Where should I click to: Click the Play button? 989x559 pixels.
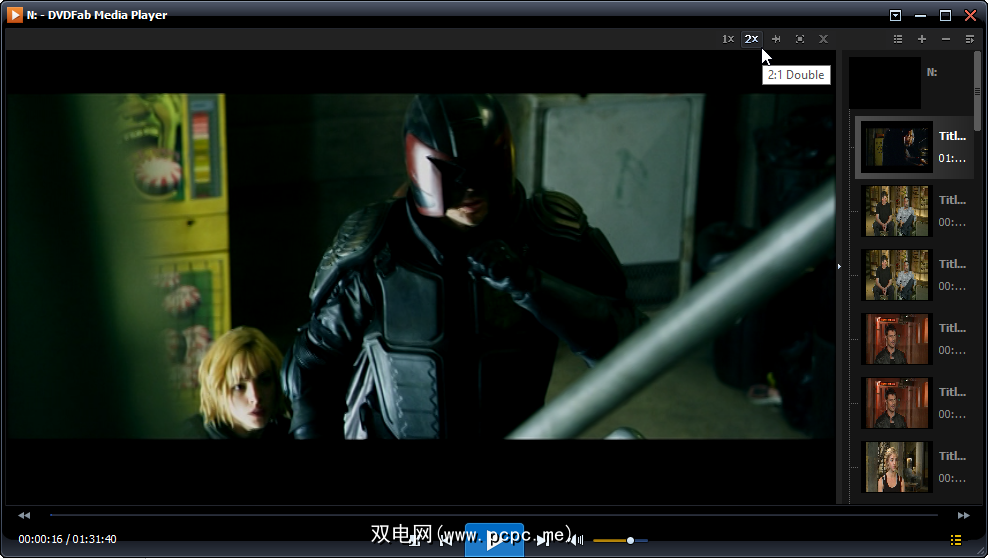(494, 540)
